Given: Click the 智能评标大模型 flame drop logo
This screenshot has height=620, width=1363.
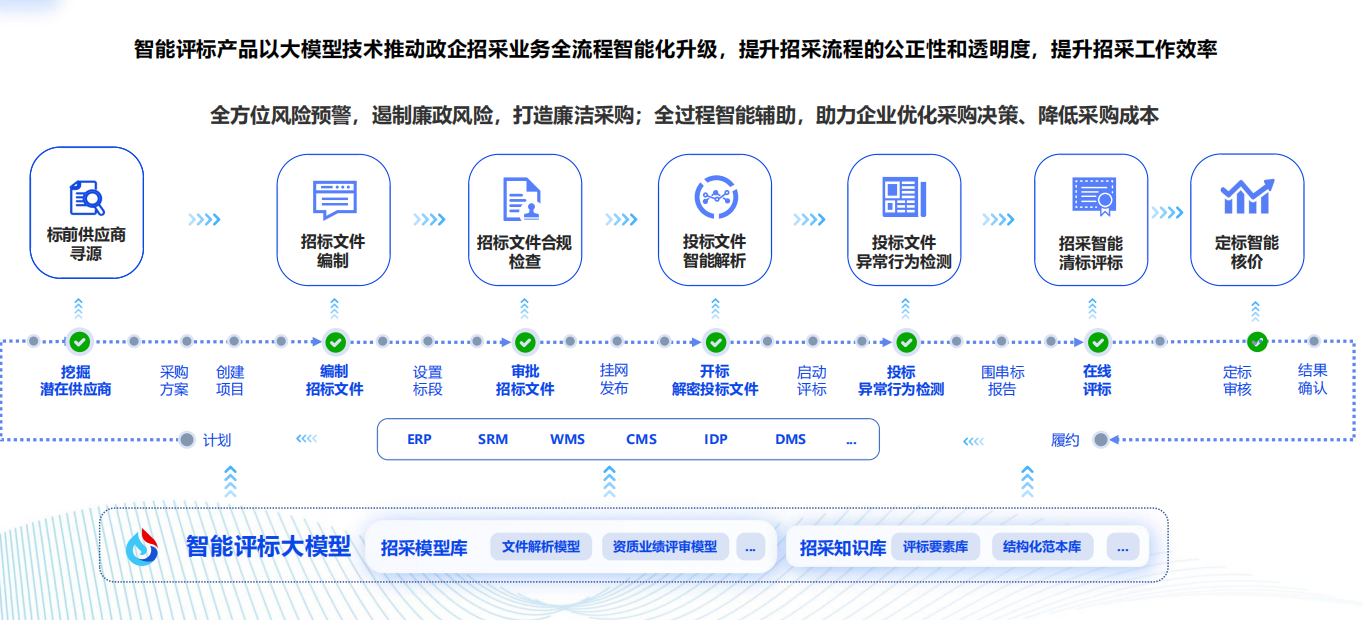Looking at the screenshot, I should [142, 546].
